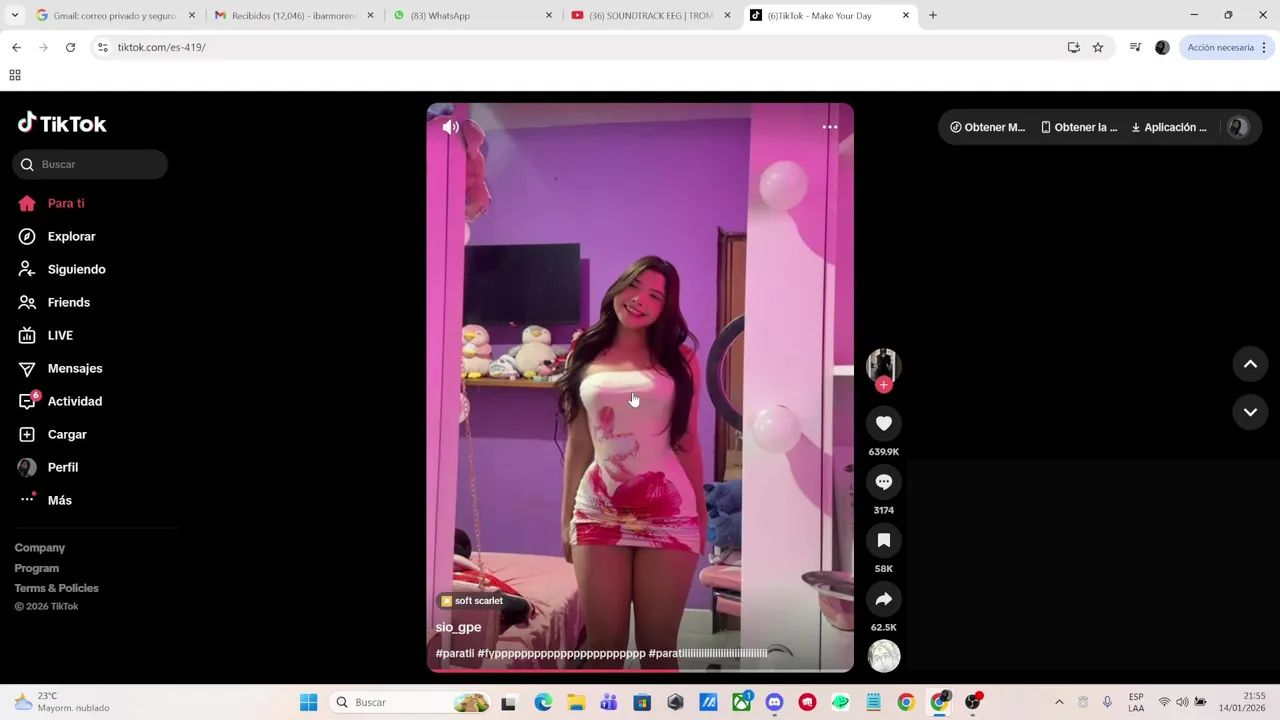Open the creator's avatar beside the video

[x=884, y=365]
